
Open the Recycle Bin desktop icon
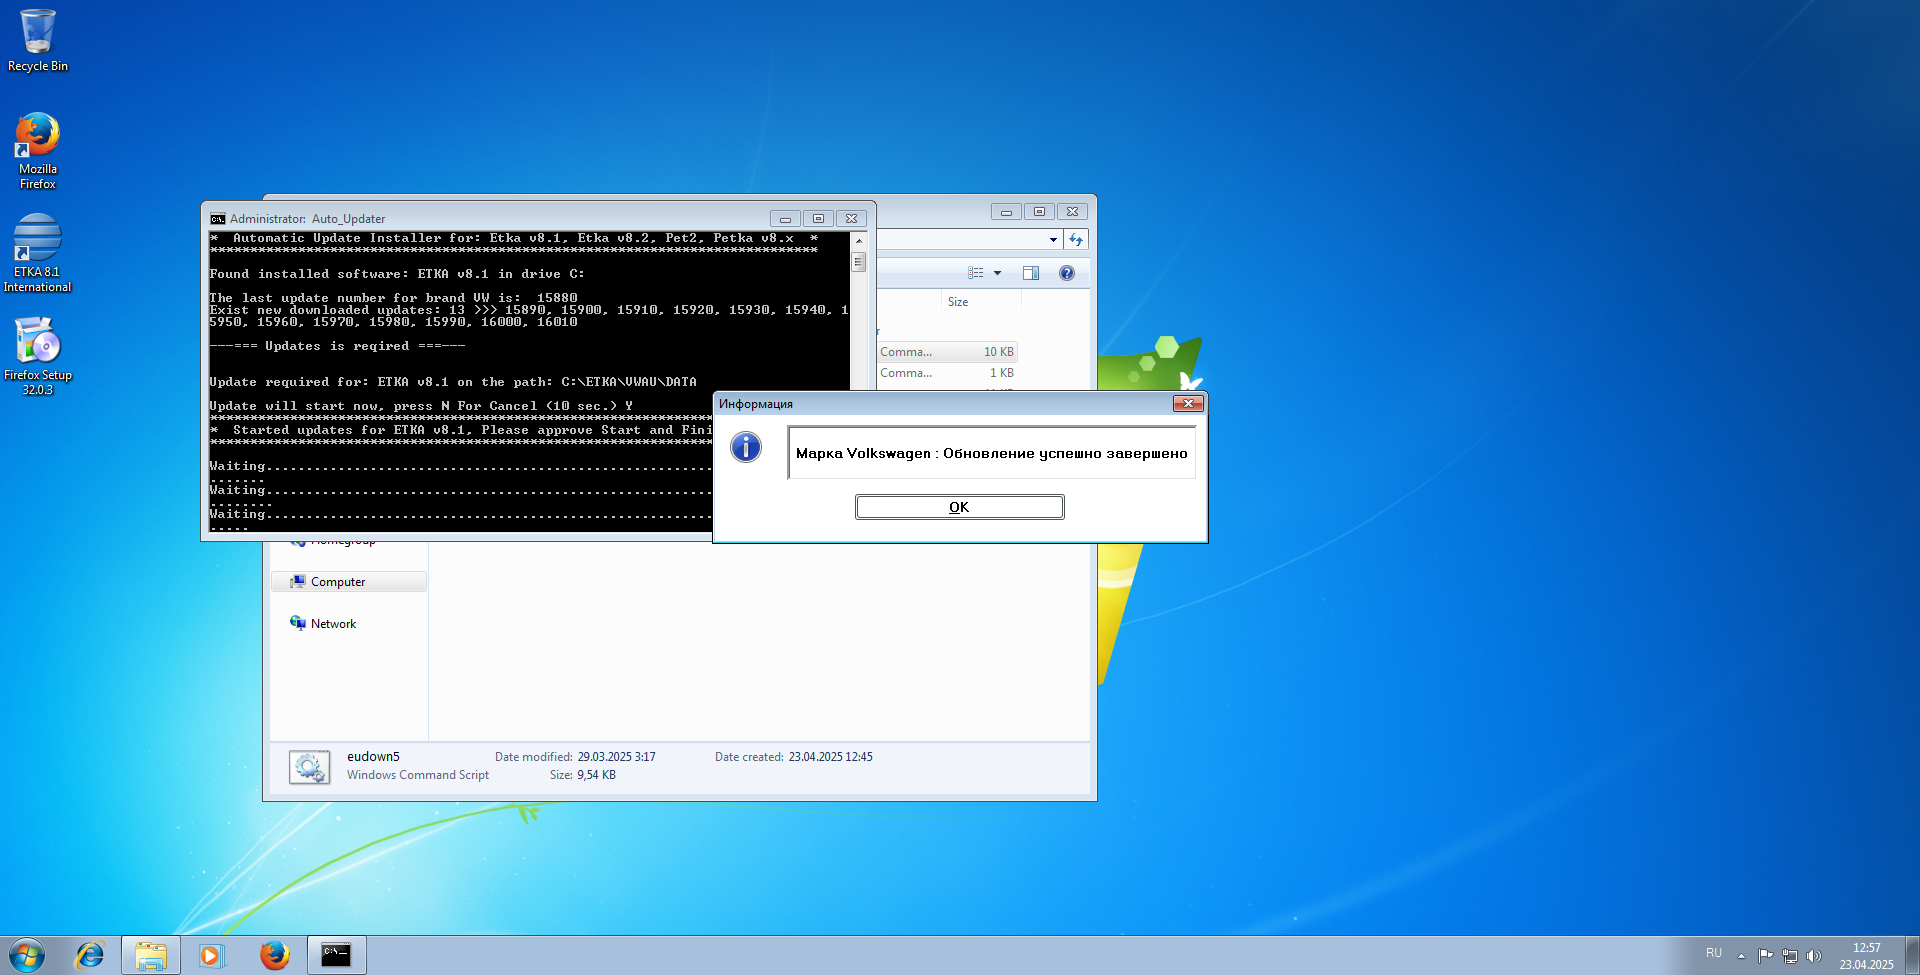[38, 41]
